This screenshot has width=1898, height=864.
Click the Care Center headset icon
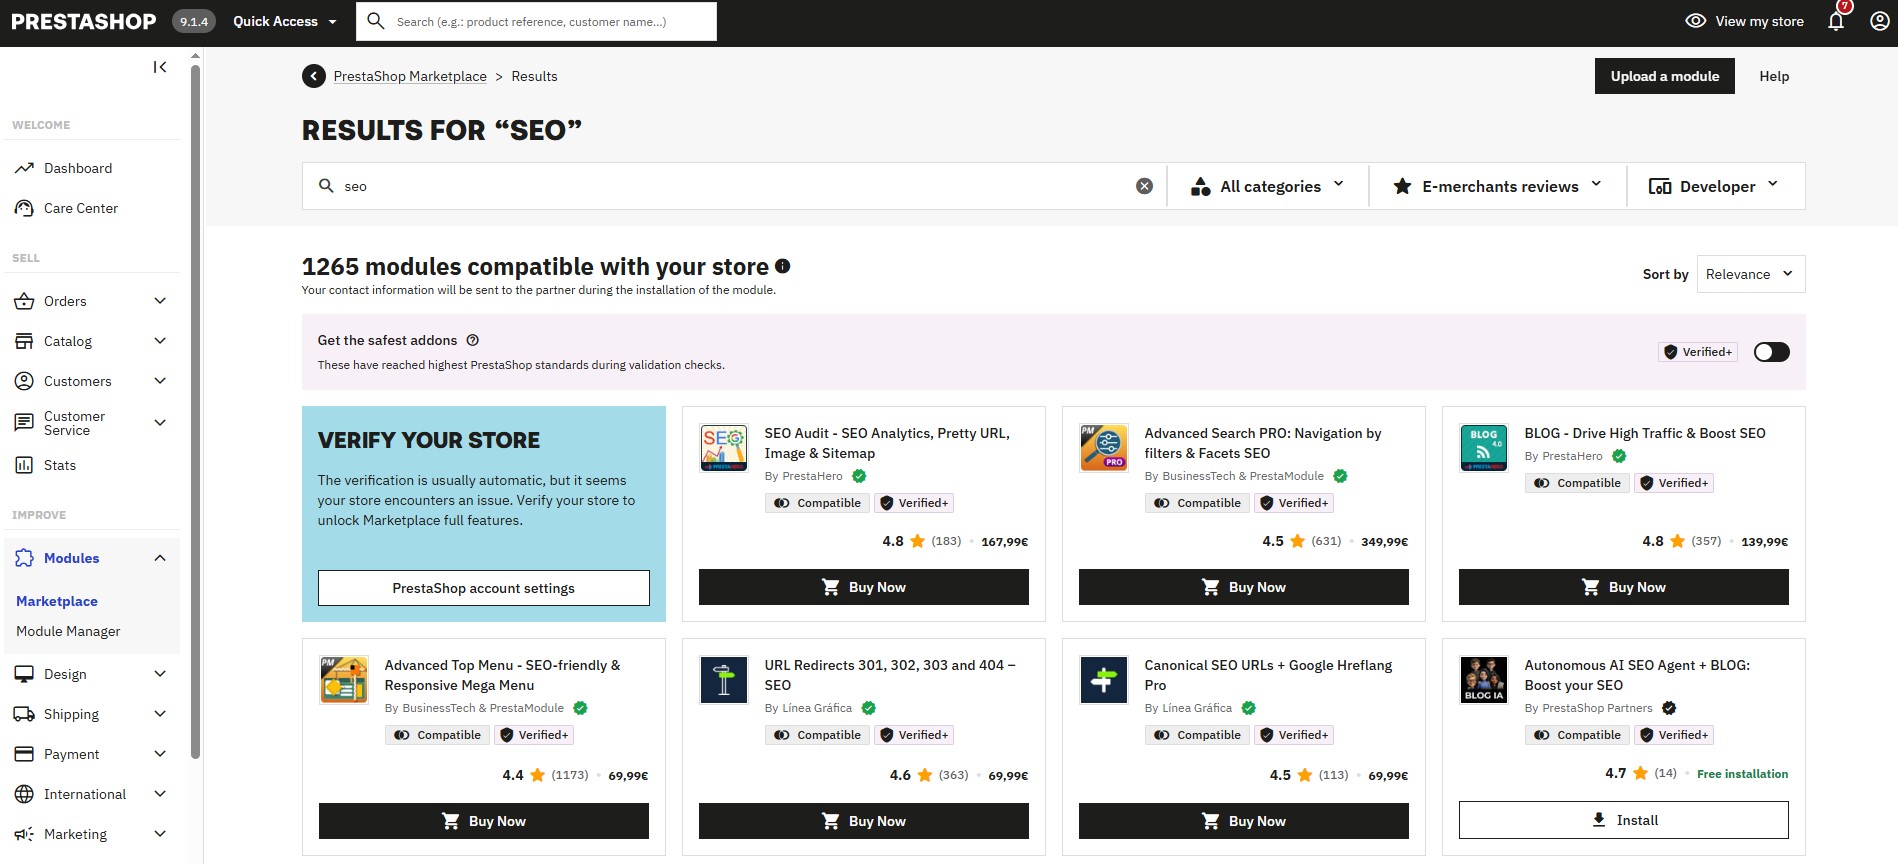tap(24, 208)
